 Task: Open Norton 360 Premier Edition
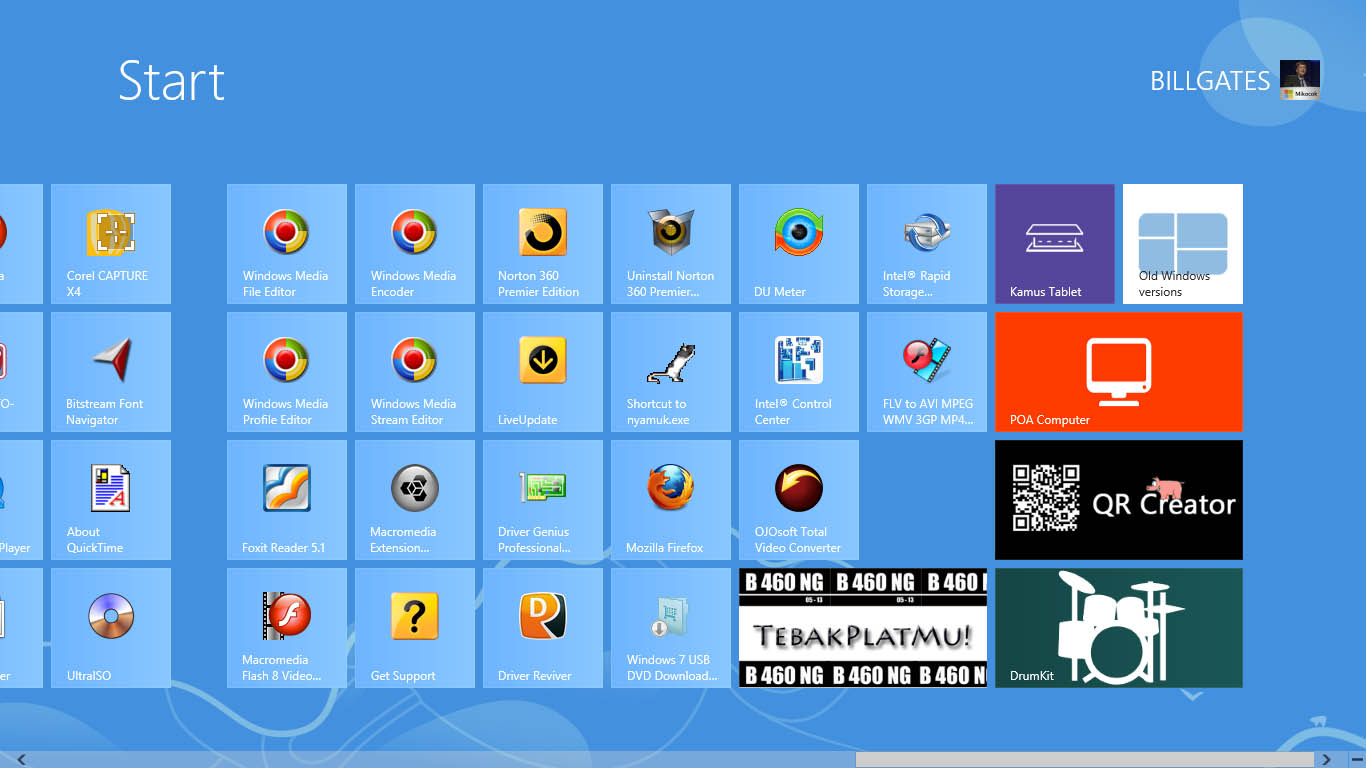click(x=543, y=244)
